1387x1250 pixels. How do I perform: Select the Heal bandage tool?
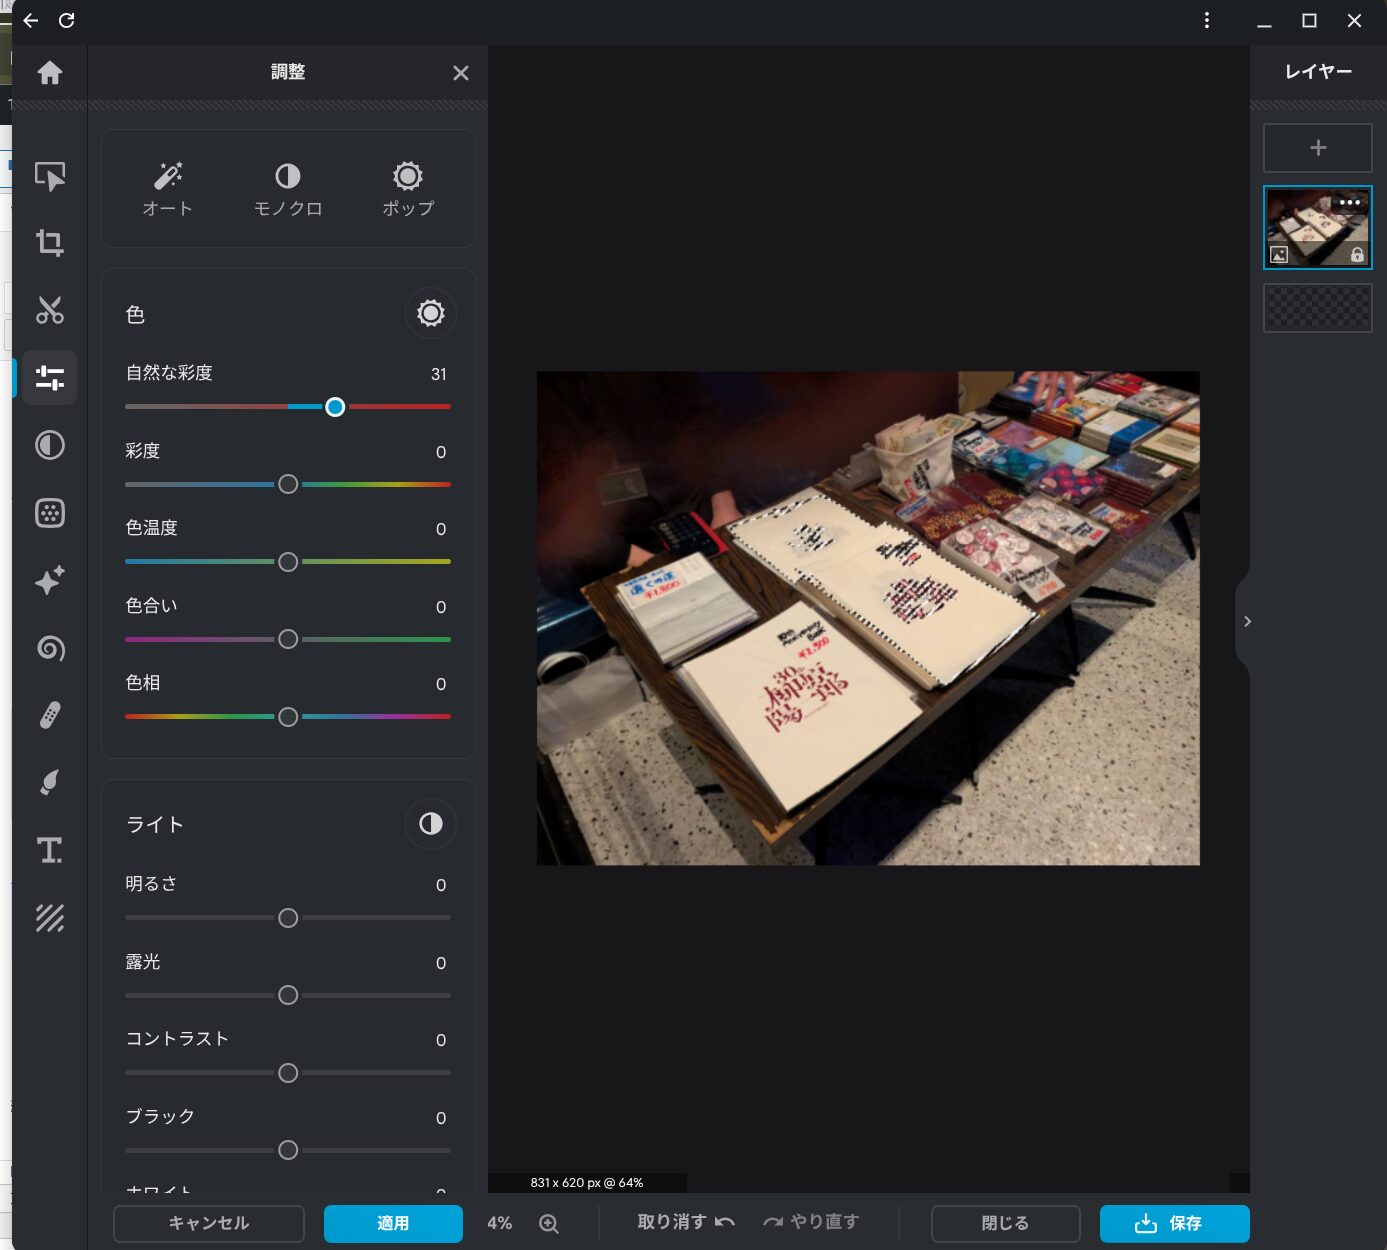coord(49,715)
